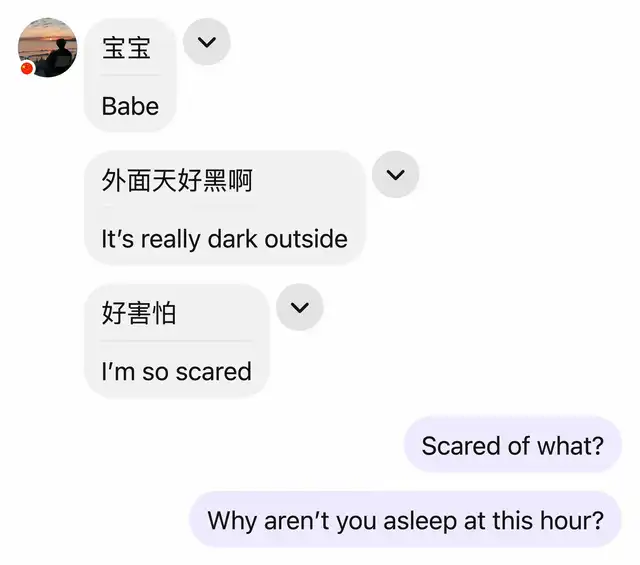Viewport: 640px width, 565px height.
Task: Select the translation 'It's really dark outside'
Action: coord(224,239)
